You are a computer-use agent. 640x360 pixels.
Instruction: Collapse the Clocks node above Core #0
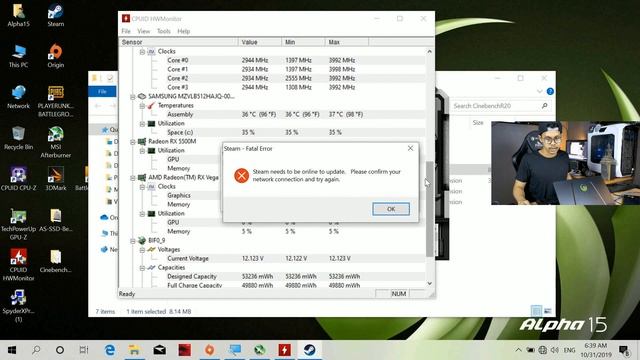tap(142, 51)
